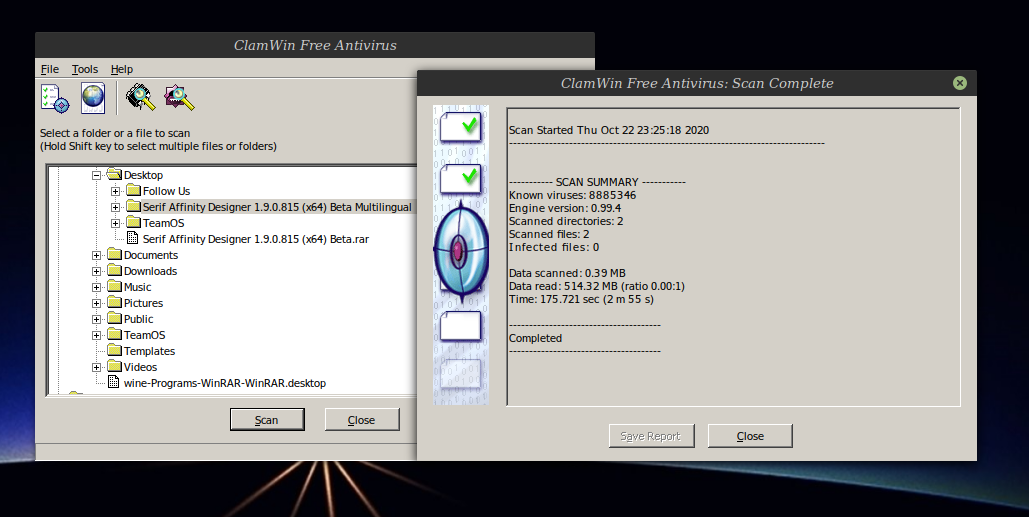Select the Templates tree item
This screenshot has height=517, width=1029.
pyautogui.click(x=150, y=351)
